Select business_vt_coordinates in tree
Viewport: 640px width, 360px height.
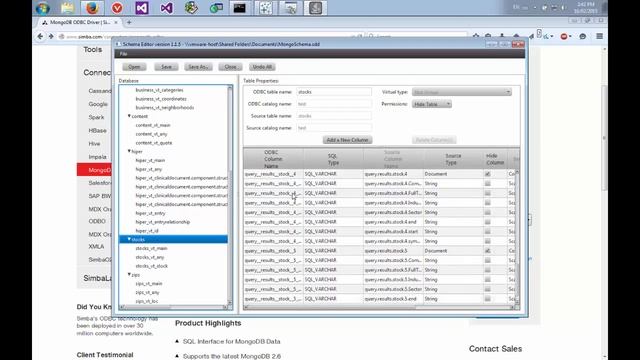(161, 99)
